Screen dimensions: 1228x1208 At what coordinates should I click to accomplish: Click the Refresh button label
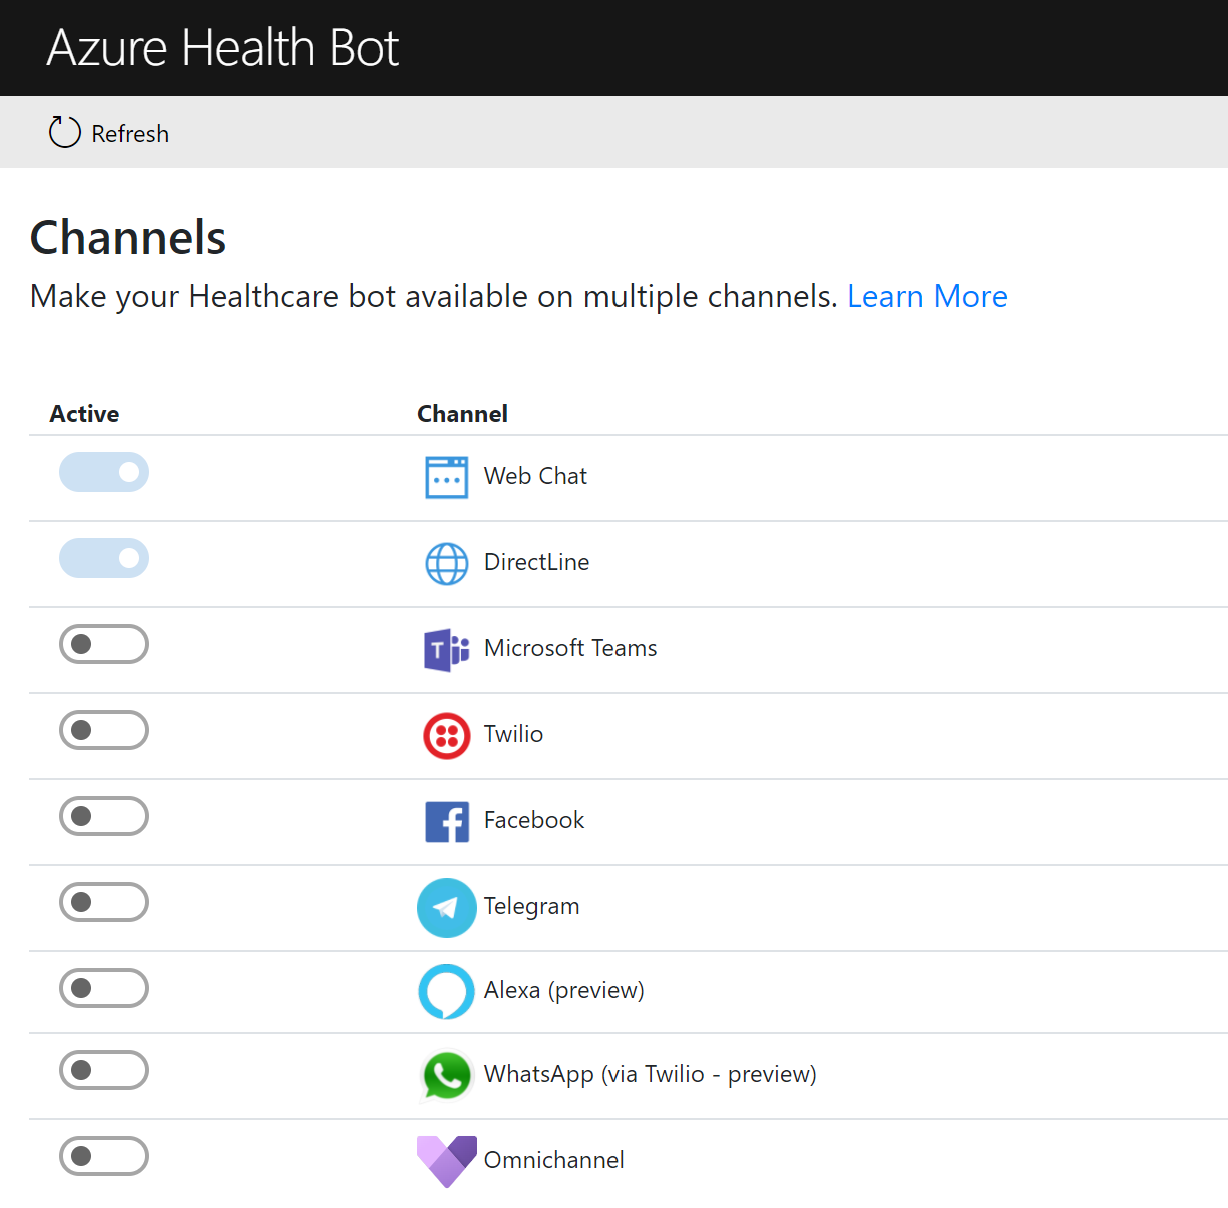(x=130, y=134)
